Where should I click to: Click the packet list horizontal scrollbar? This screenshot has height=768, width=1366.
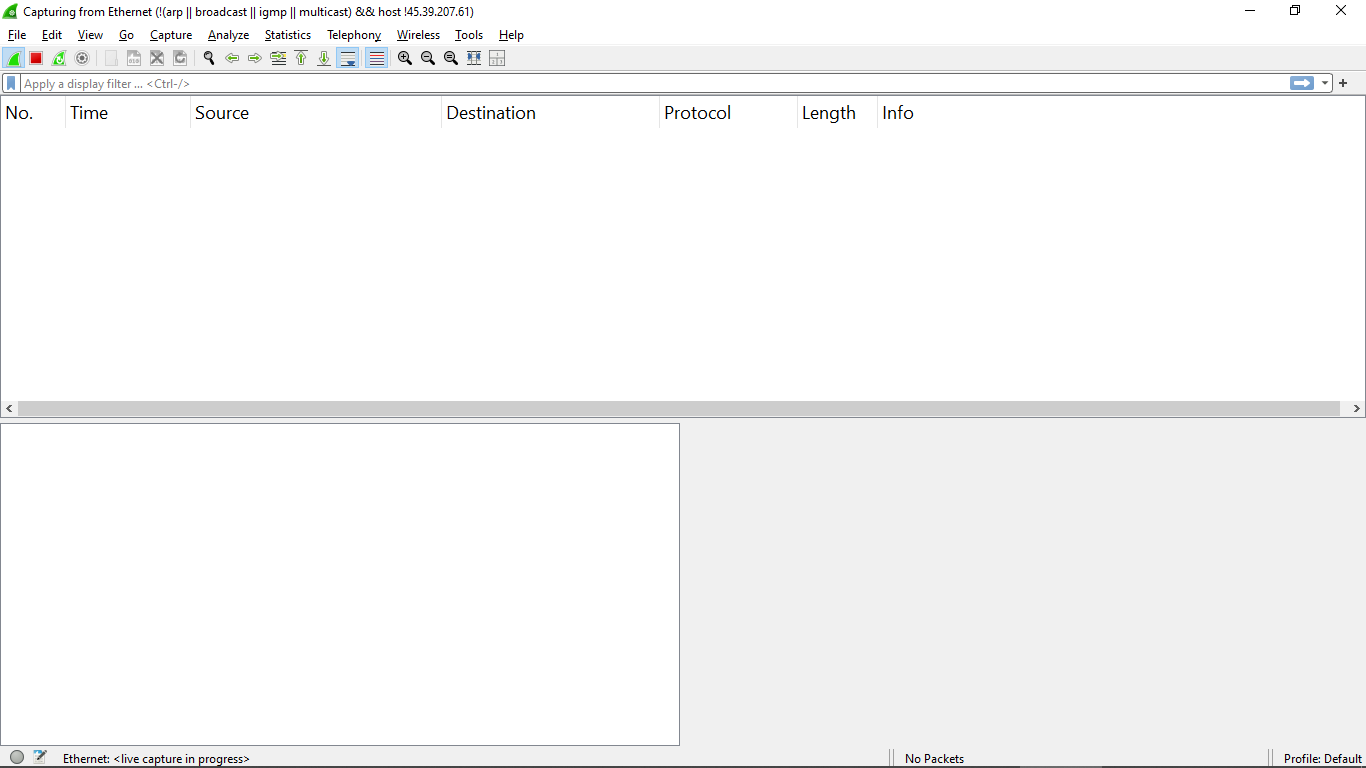tap(678, 409)
